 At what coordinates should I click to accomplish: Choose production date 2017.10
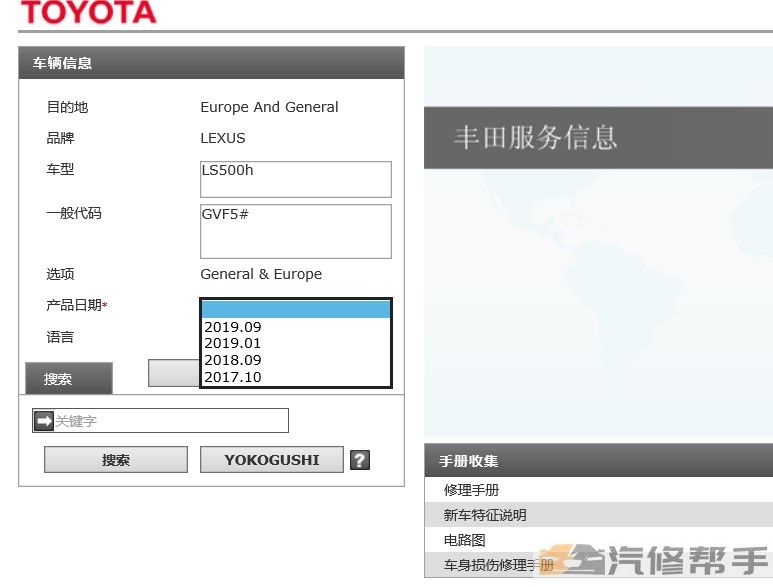(x=296, y=377)
